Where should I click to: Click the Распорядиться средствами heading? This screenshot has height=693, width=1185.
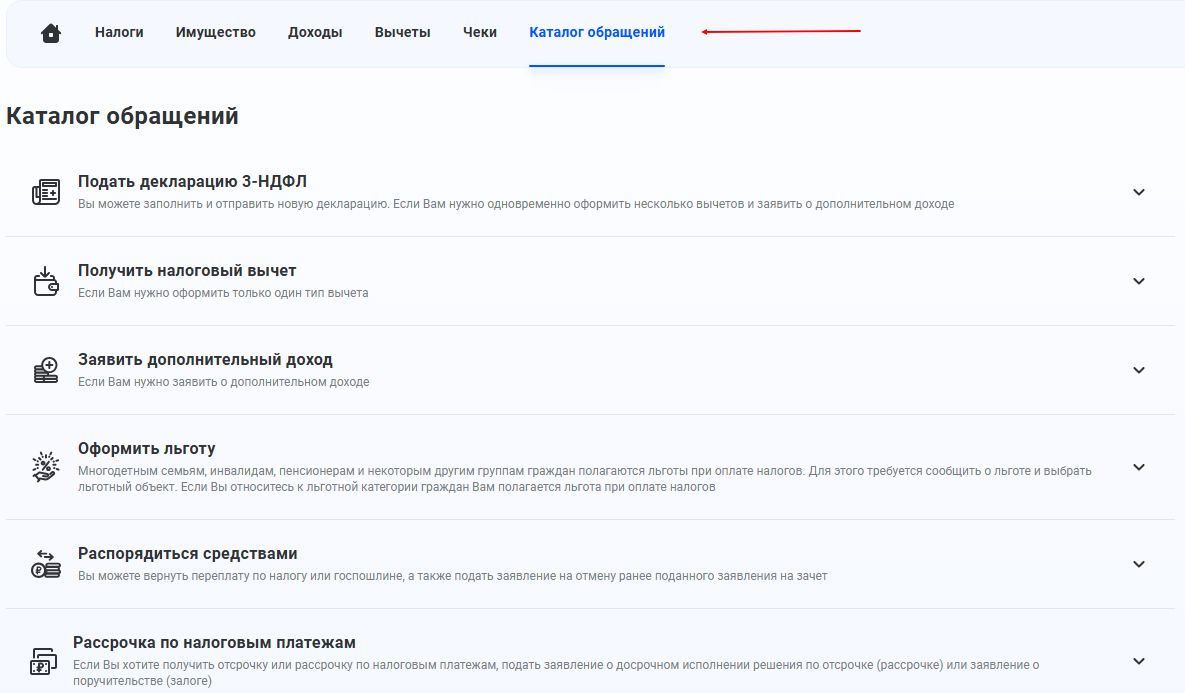click(x=187, y=553)
